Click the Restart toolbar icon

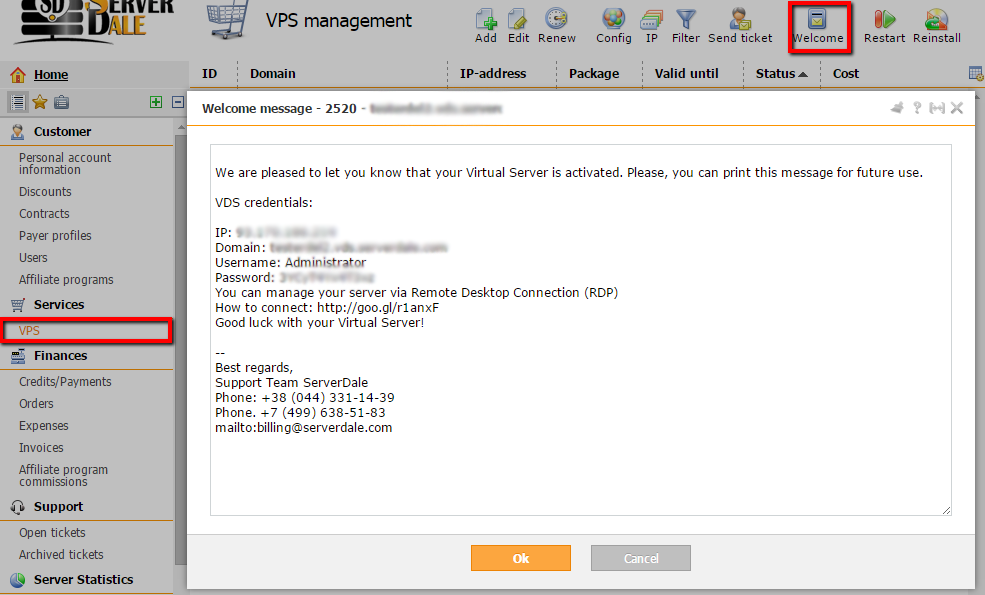(x=884, y=19)
